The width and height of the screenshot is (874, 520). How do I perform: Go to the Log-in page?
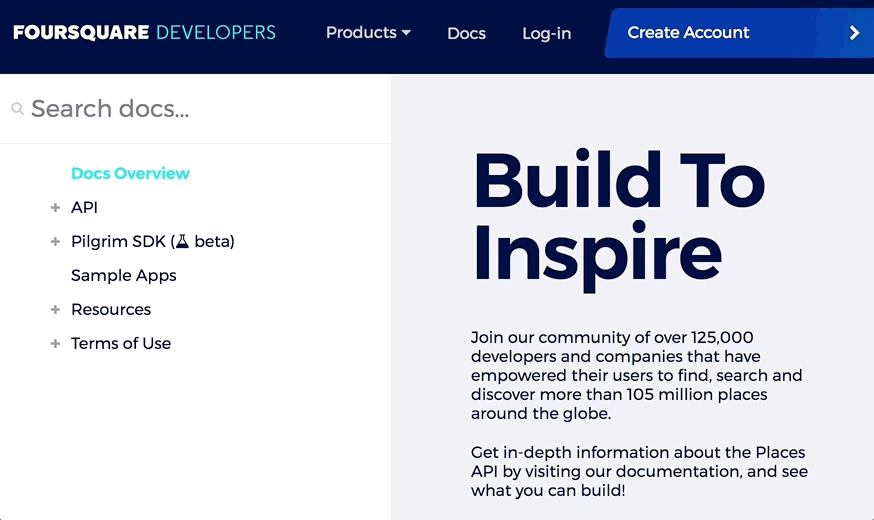coord(547,33)
